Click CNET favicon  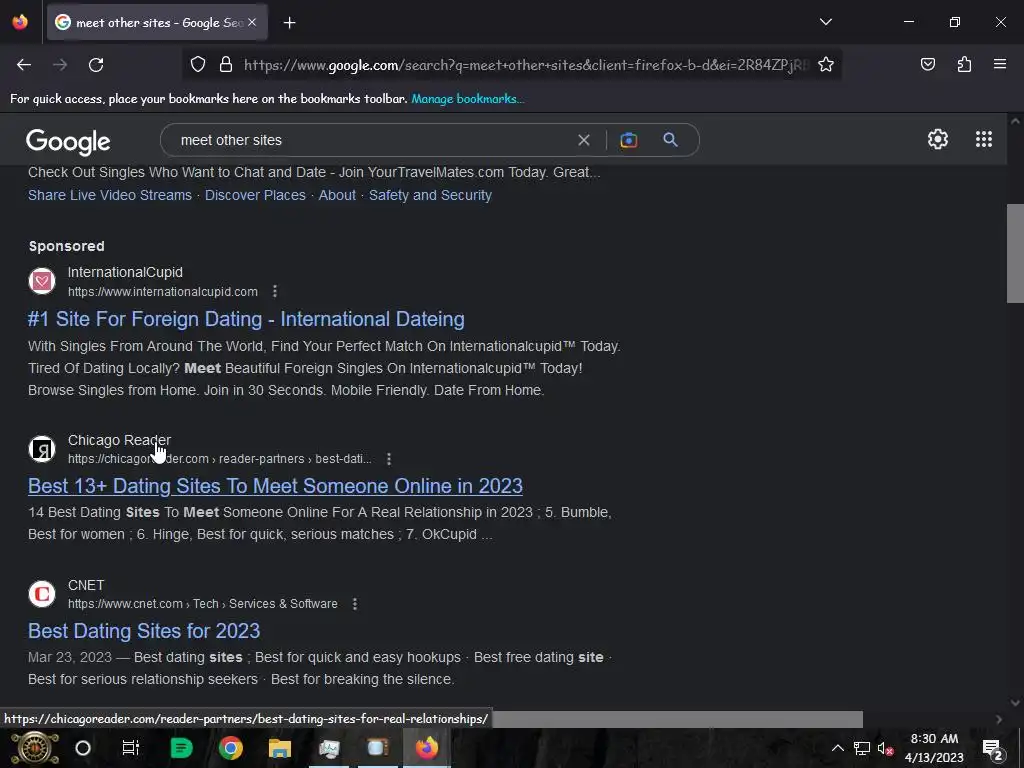[42, 594]
